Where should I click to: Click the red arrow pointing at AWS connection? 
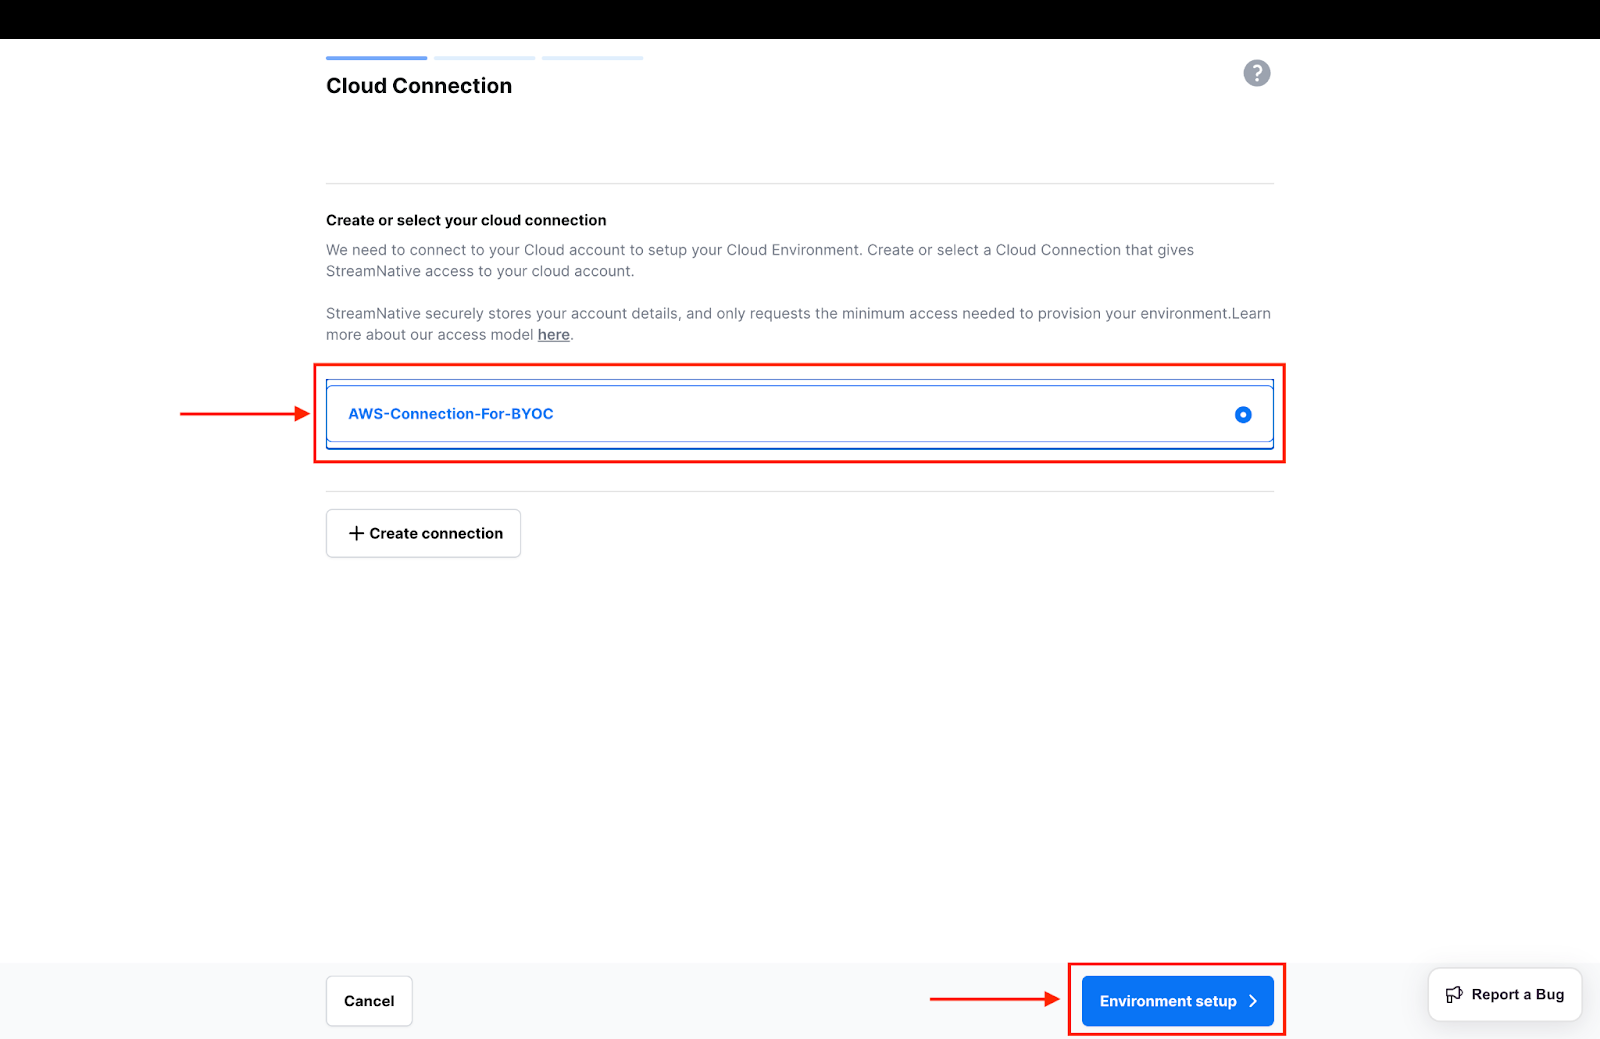pyautogui.click(x=244, y=413)
